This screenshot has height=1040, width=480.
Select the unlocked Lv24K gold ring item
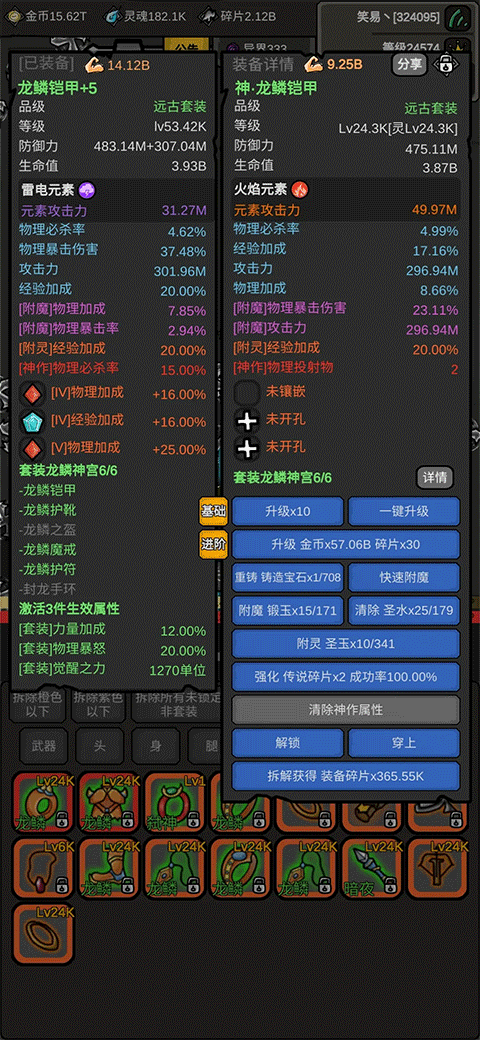43,934
